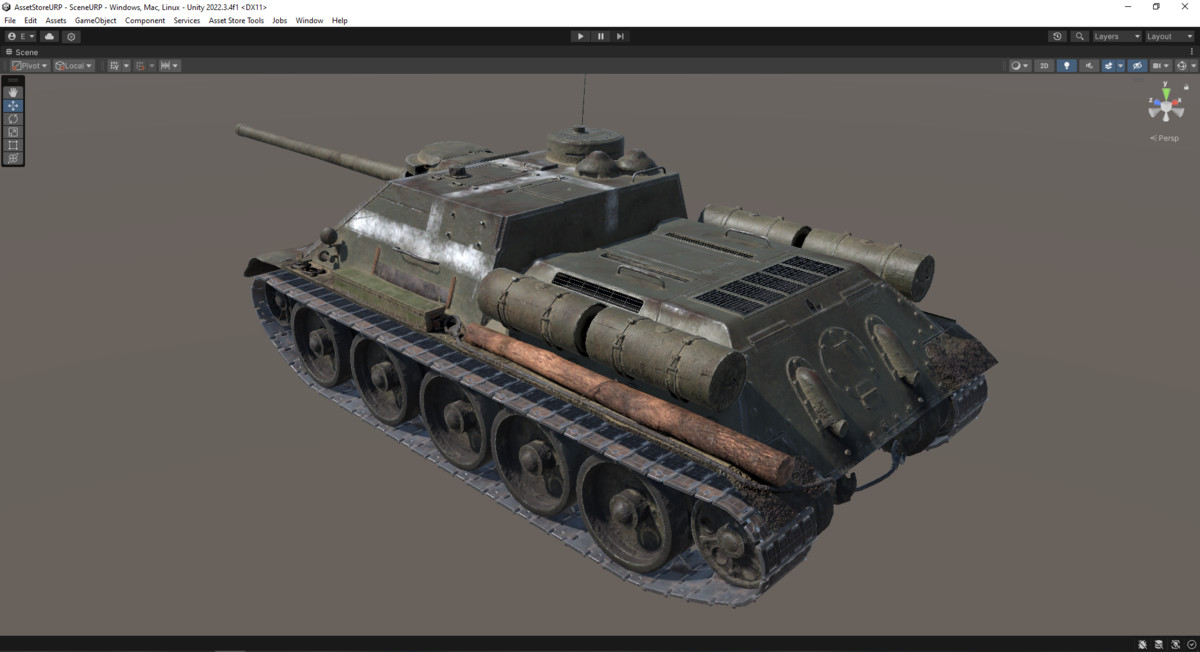Toggle scene effects like skybox and fog
This screenshot has height=652, width=1200.
click(x=1108, y=66)
